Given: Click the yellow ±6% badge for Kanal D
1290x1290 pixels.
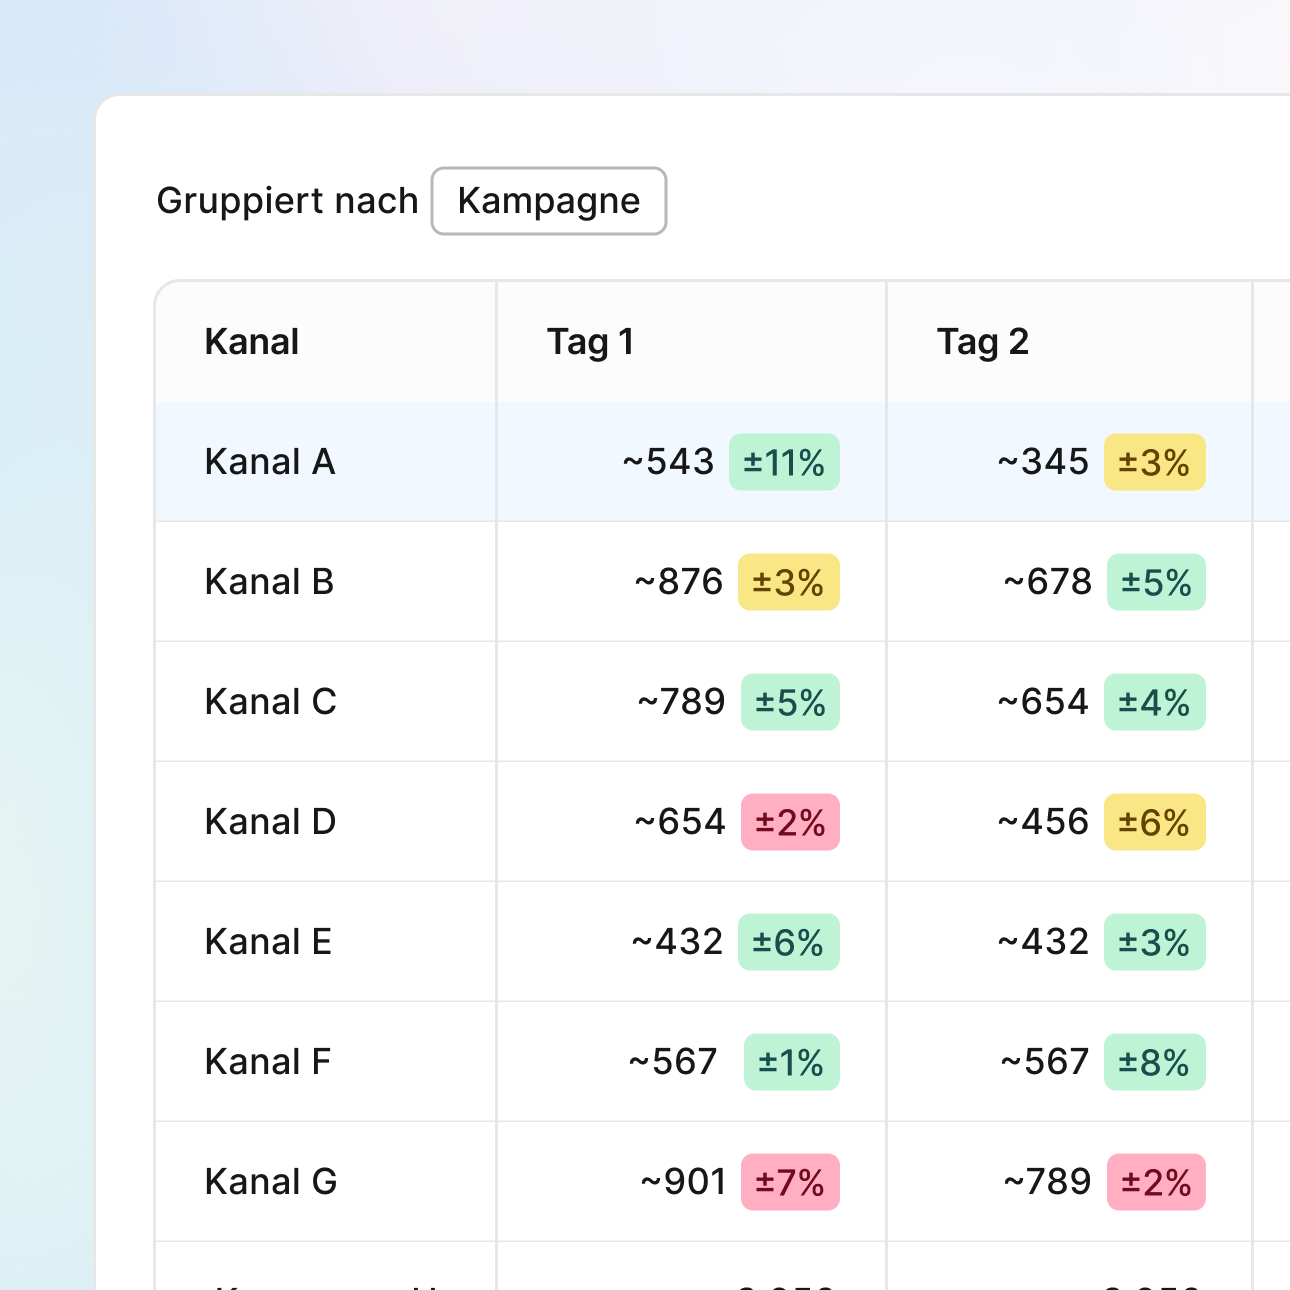Looking at the screenshot, I should (x=1154, y=823).
